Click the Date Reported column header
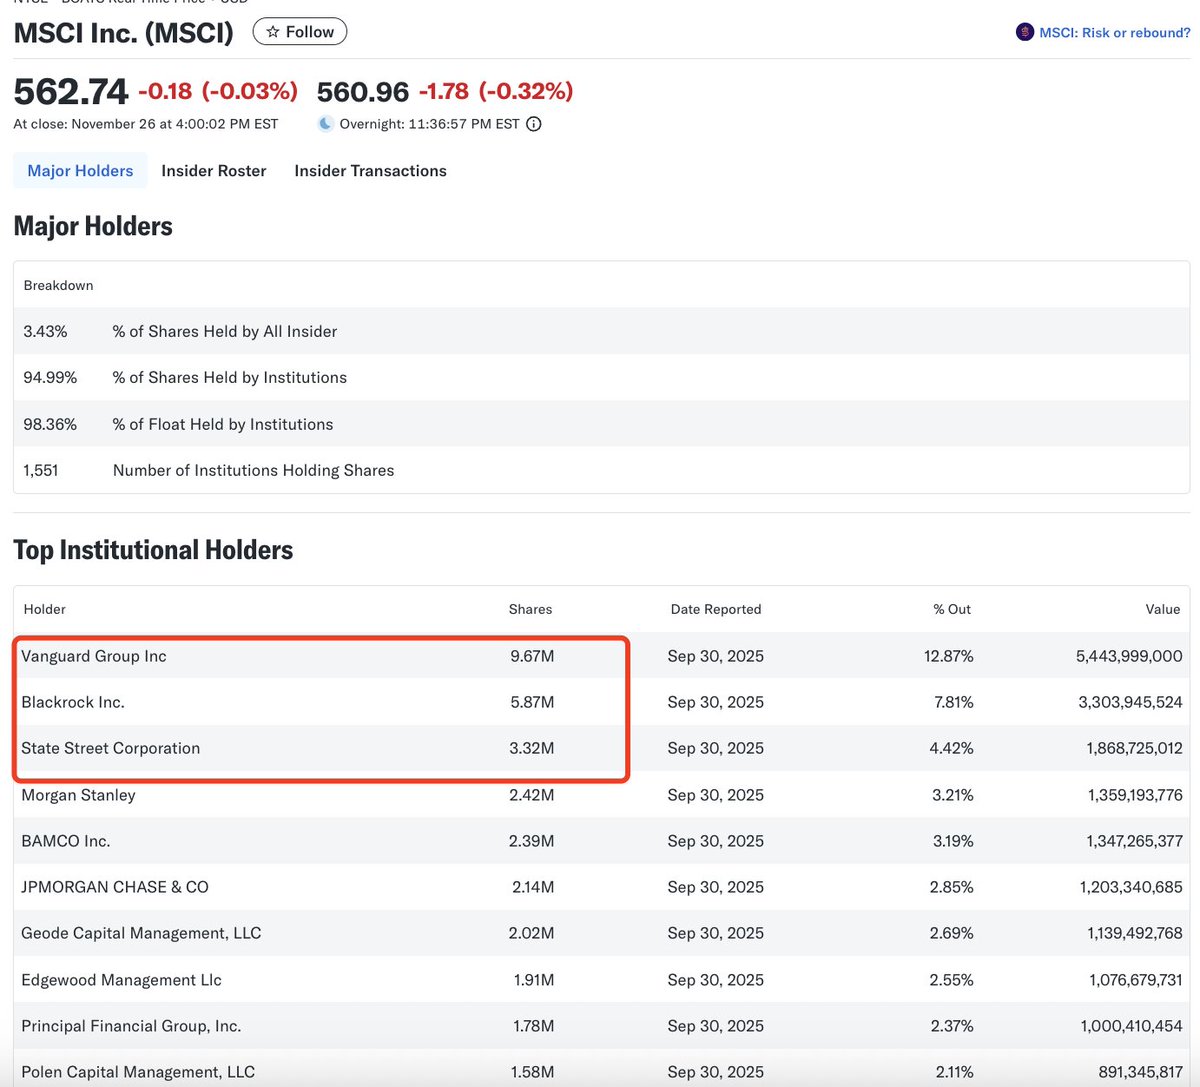Screen dimensions: 1200x1087 point(716,609)
